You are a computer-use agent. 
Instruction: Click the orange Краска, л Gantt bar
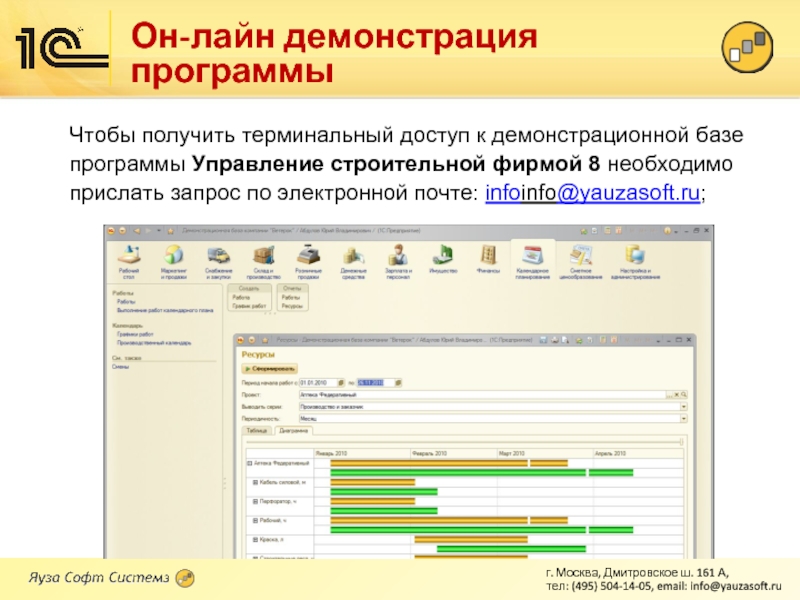[x=471, y=539]
